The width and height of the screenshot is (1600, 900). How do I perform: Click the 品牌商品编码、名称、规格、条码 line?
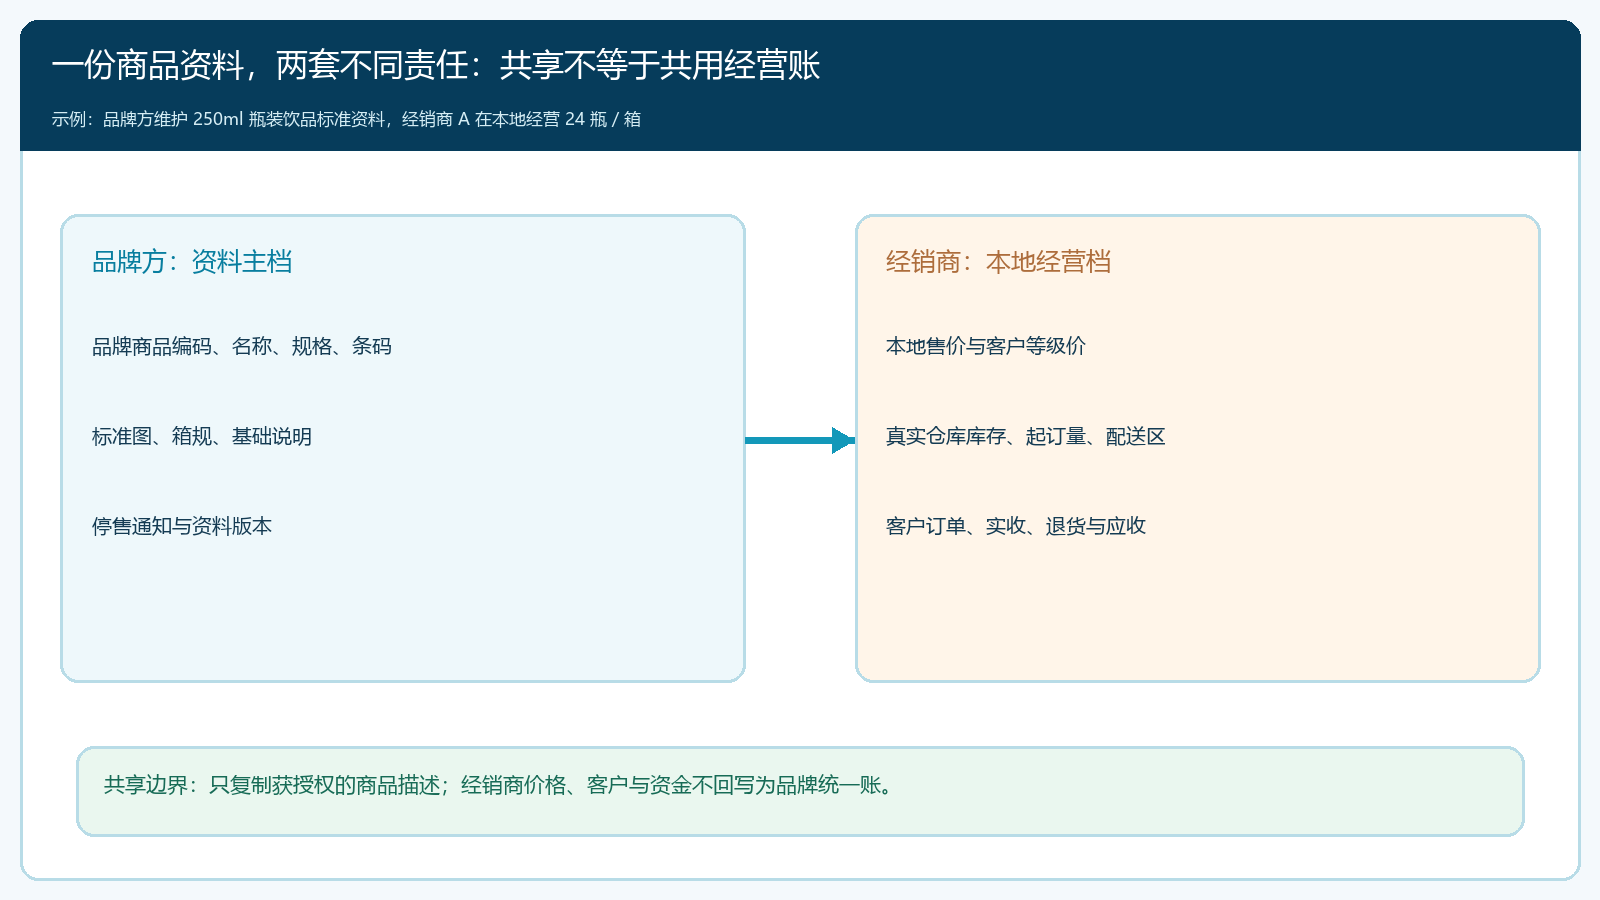[x=242, y=346]
